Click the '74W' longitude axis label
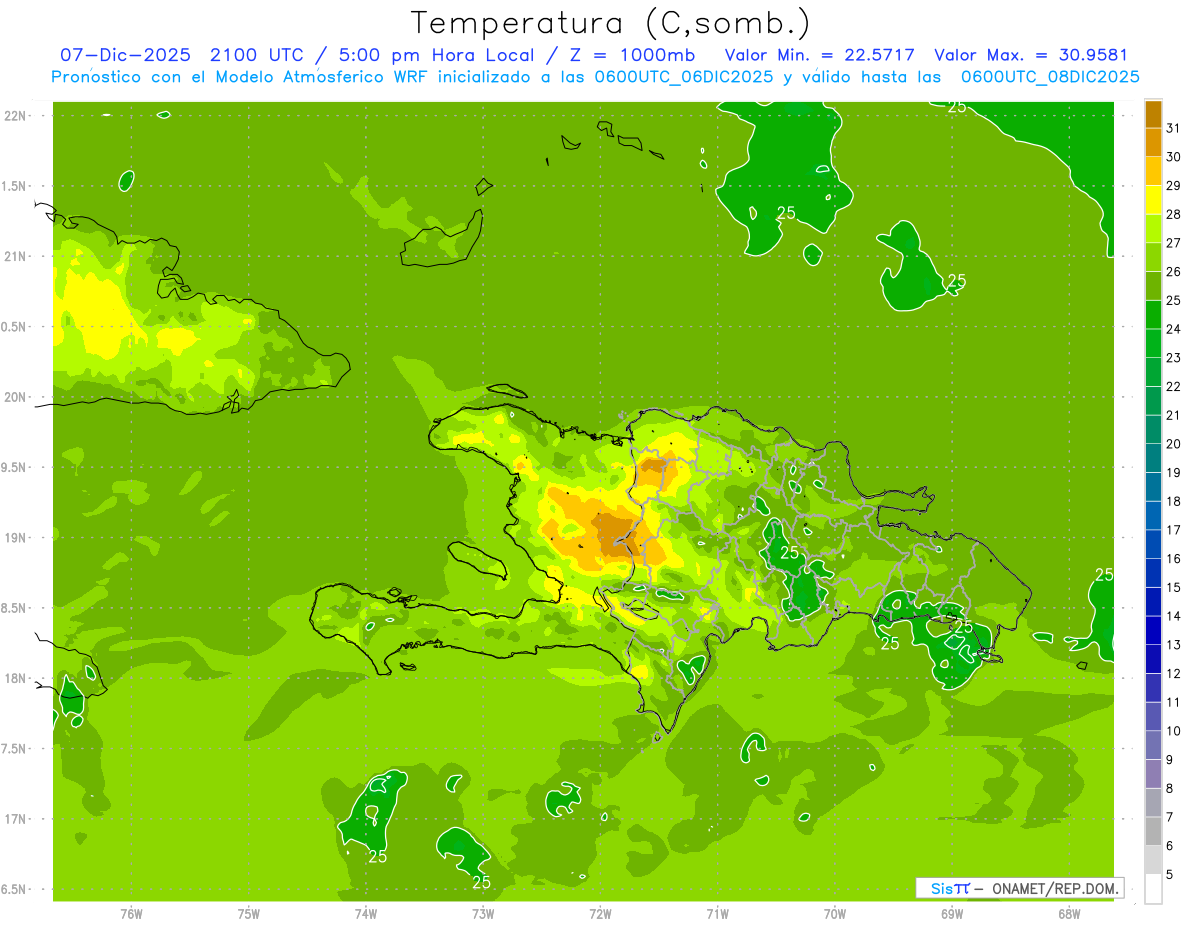The height and width of the screenshot is (927, 1200). [x=366, y=913]
